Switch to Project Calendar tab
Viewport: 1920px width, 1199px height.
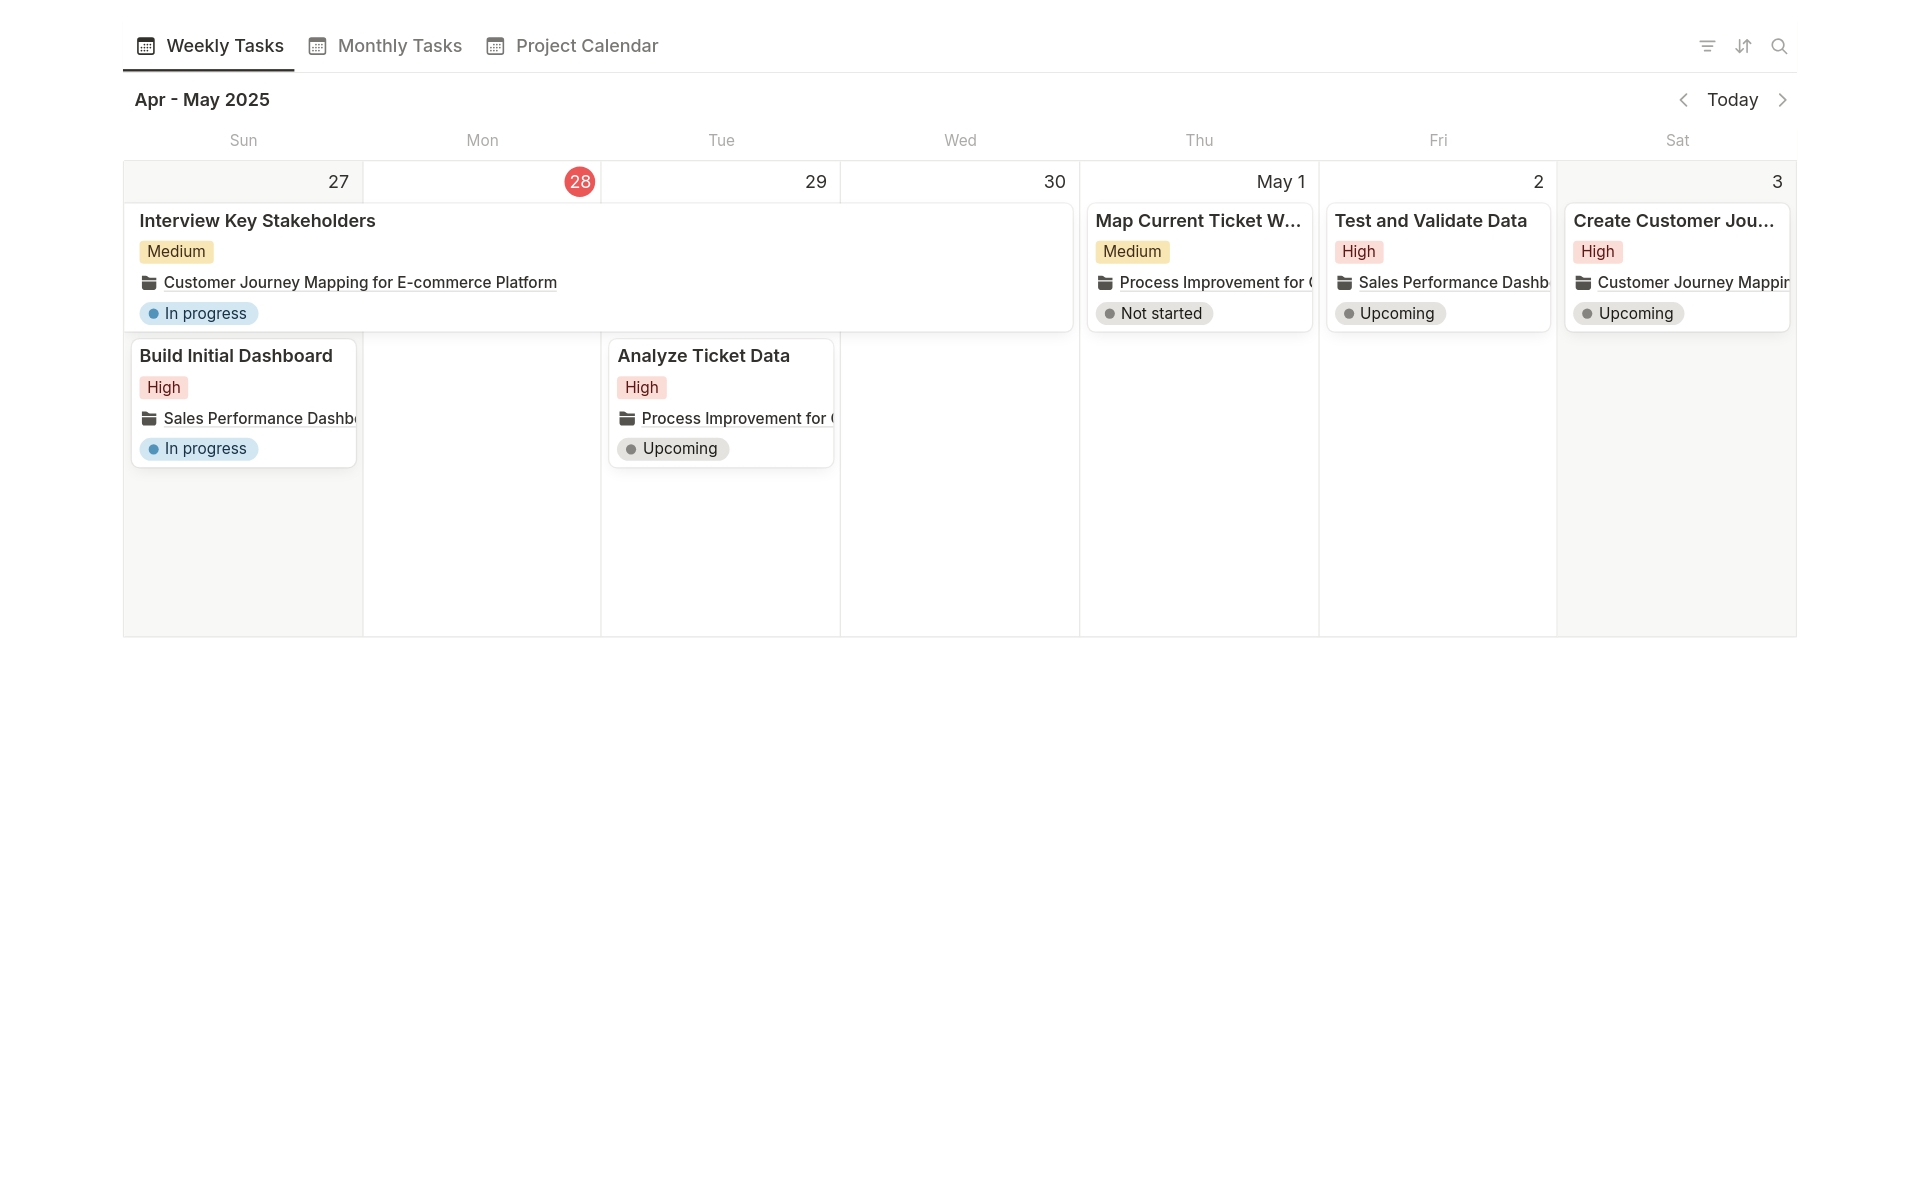586,46
